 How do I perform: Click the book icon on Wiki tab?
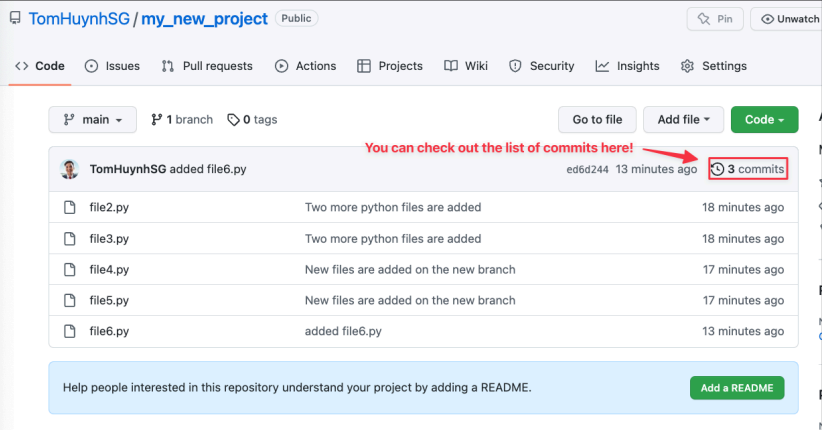click(451, 66)
